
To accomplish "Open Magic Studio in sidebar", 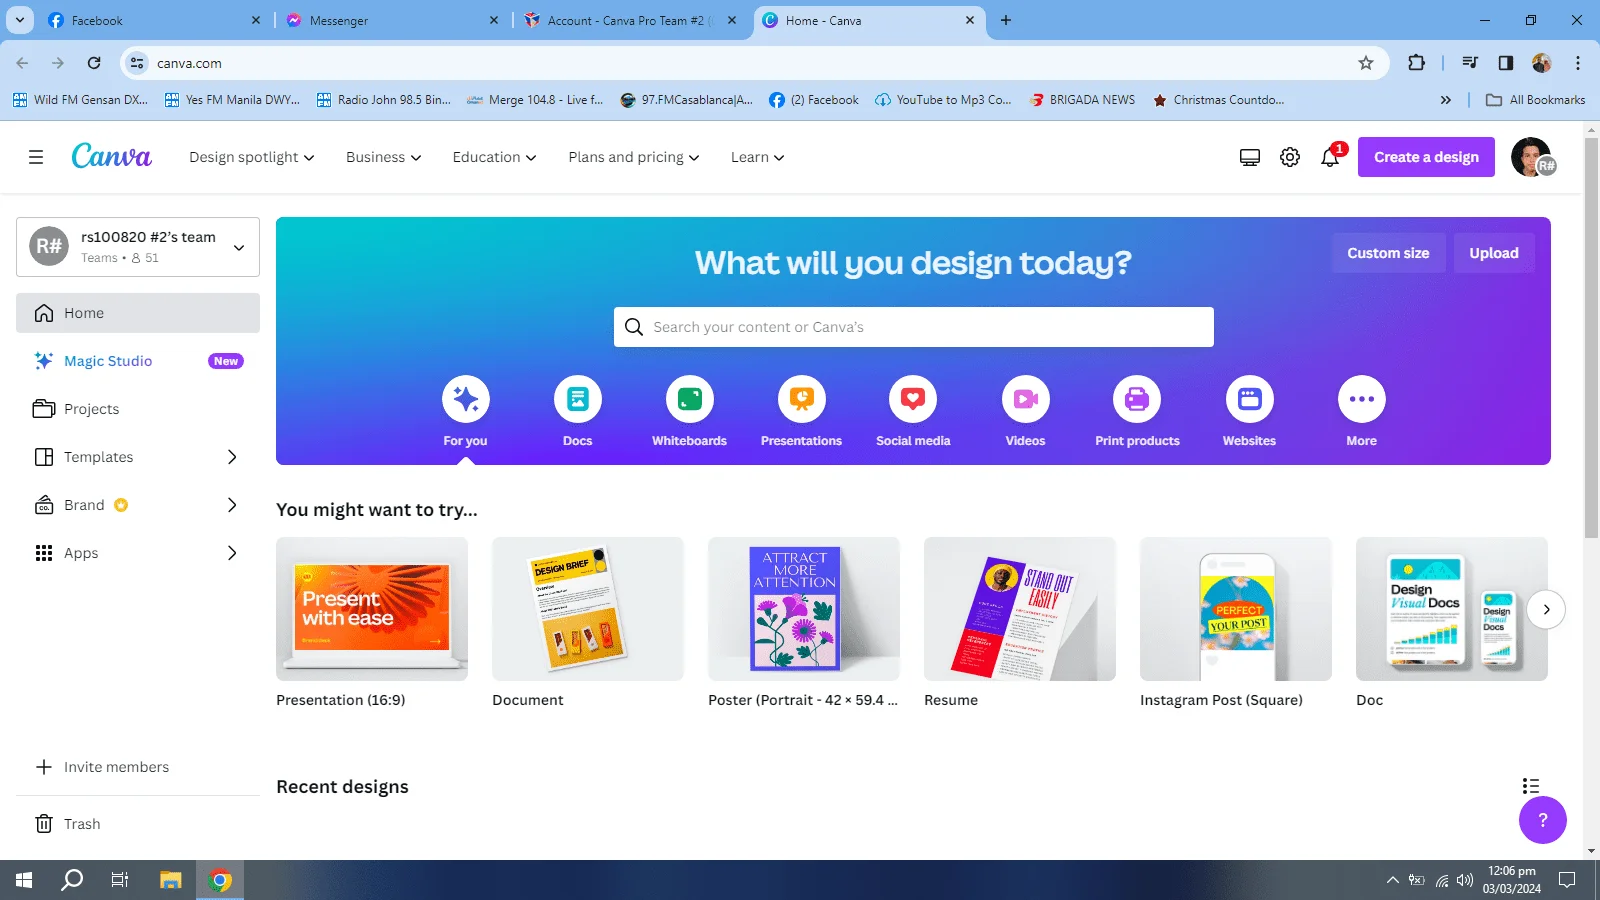I will coord(138,361).
